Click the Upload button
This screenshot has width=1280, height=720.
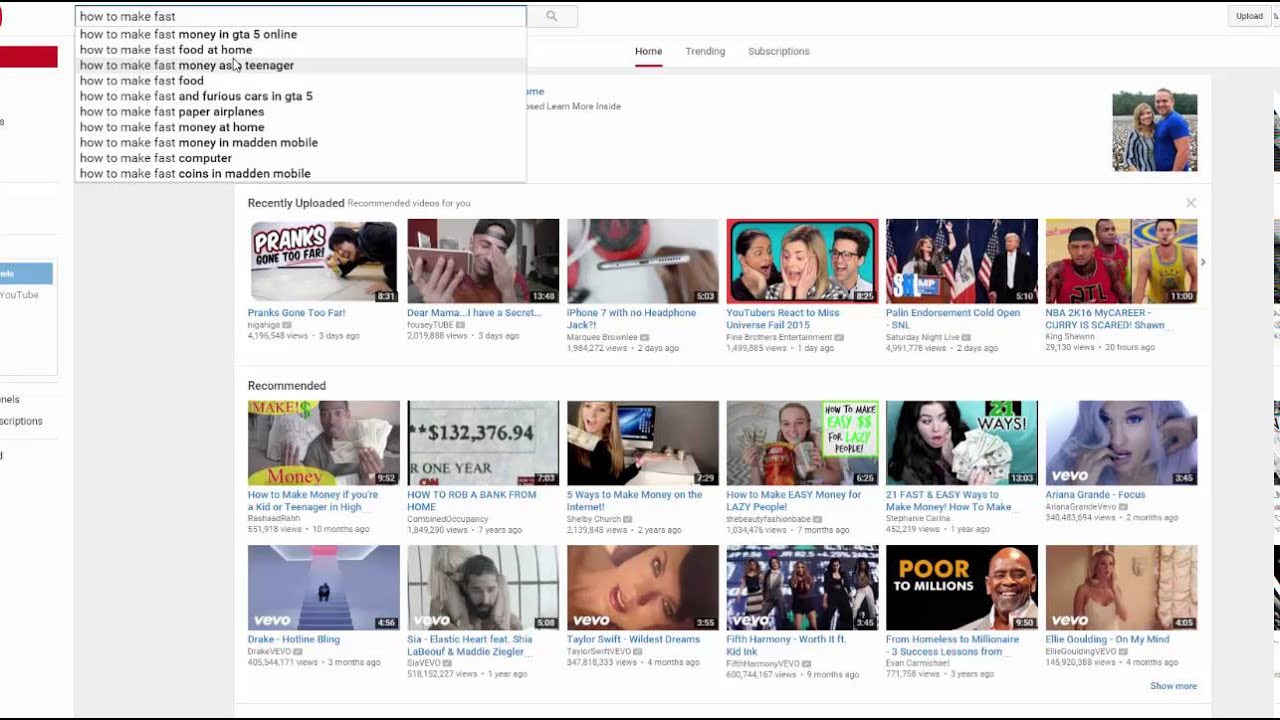1249,16
